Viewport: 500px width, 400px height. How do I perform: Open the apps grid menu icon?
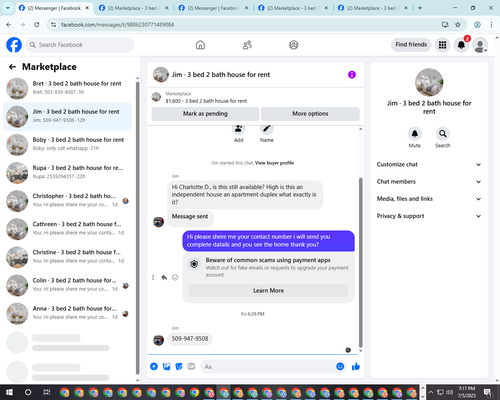[442, 45]
